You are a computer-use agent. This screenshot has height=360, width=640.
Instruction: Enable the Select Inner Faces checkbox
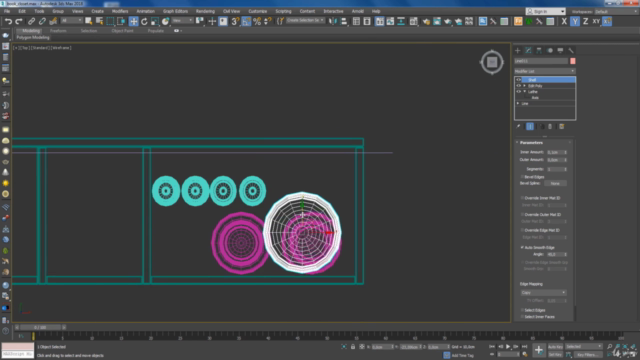(522, 317)
